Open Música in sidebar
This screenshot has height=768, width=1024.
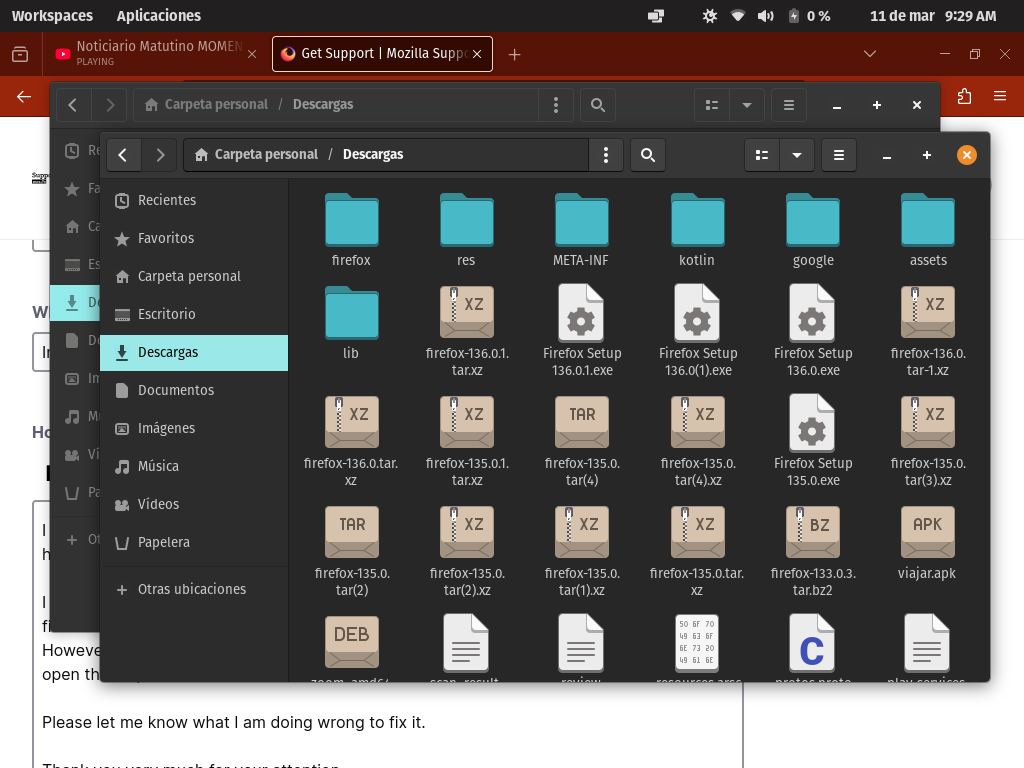pos(194,466)
